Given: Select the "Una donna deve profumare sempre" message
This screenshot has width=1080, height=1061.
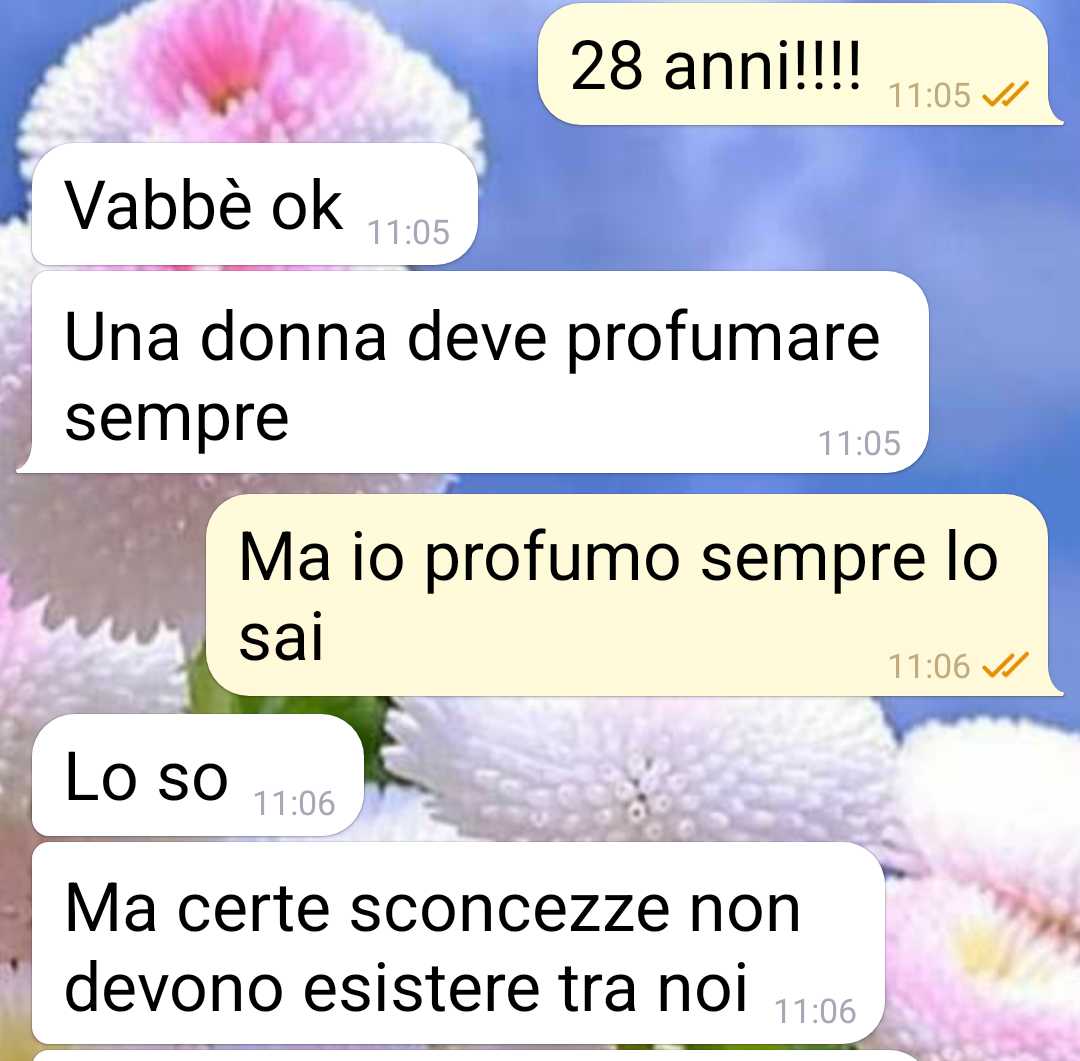Looking at the screenshot, I should pyautogui.click(x=472, y=372).
